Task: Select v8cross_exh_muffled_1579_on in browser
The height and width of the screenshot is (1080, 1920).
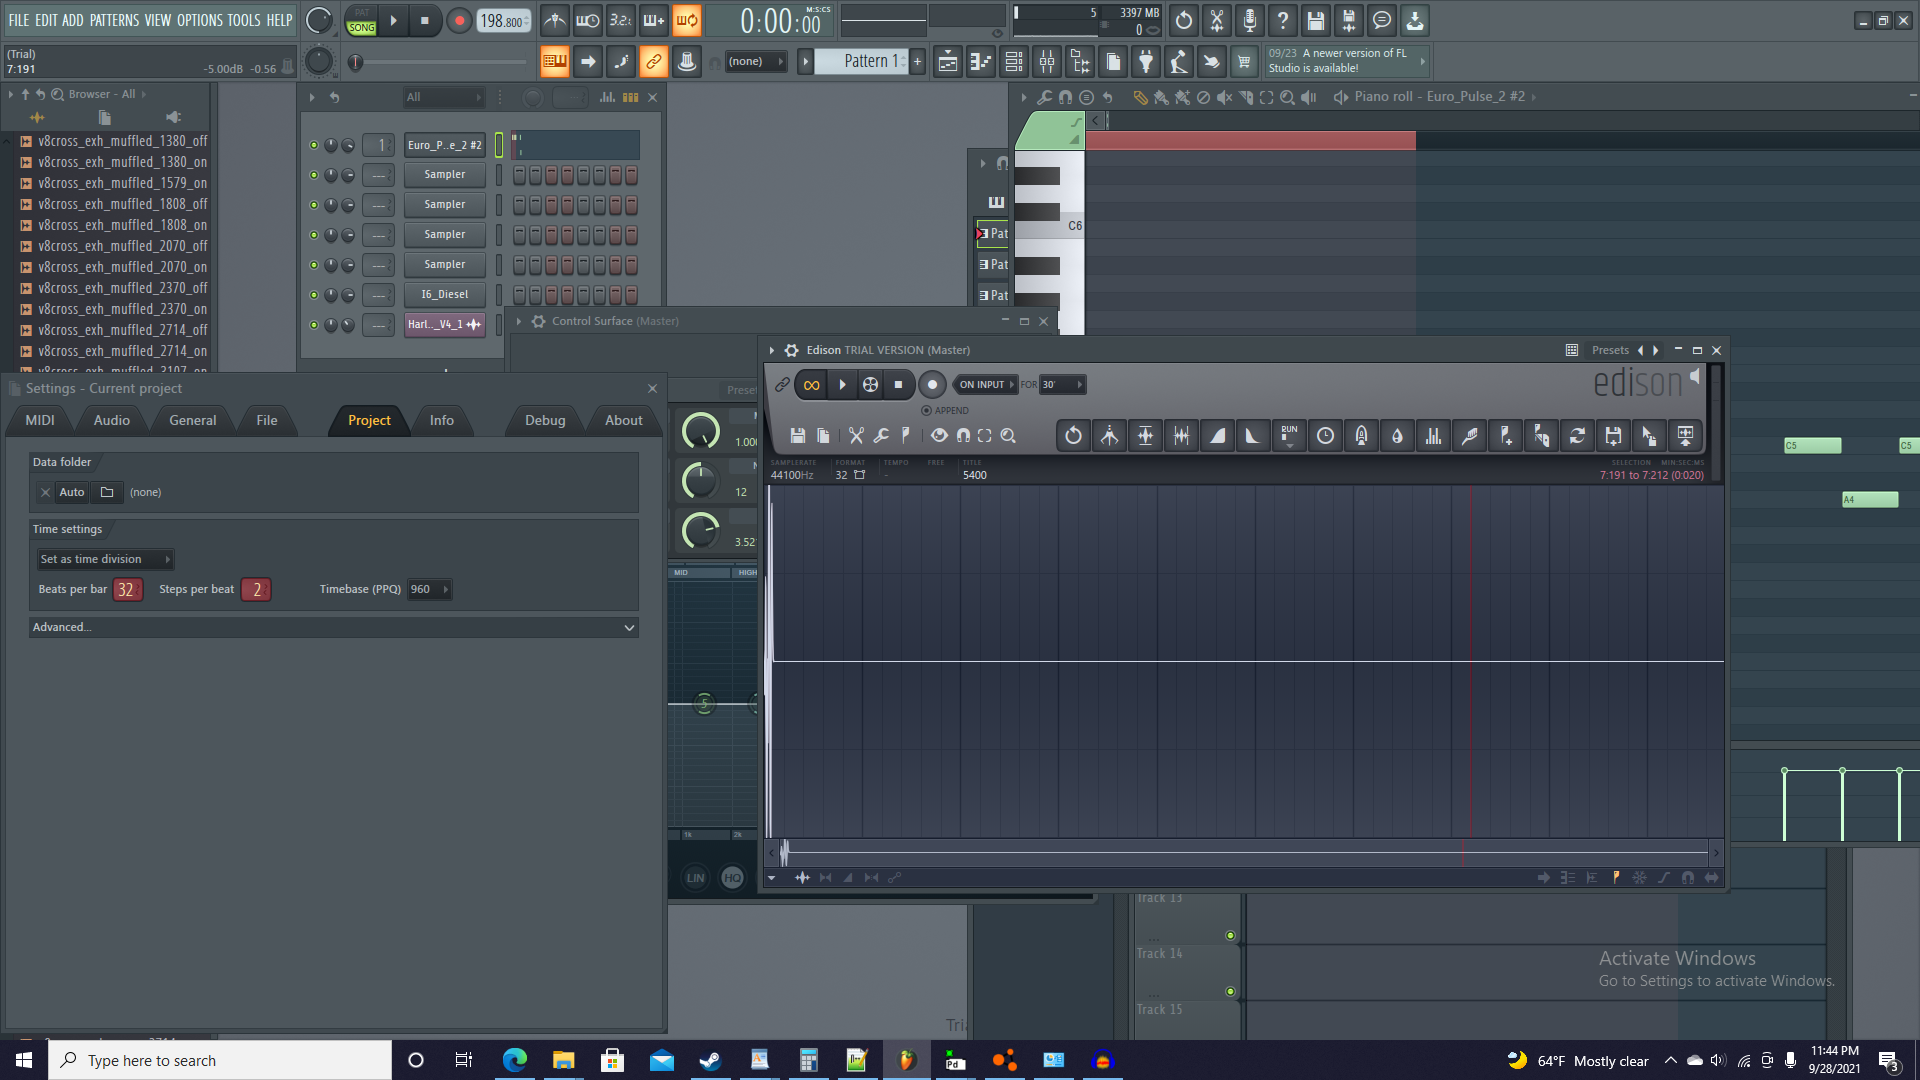Action: click(x=122, y=183)
